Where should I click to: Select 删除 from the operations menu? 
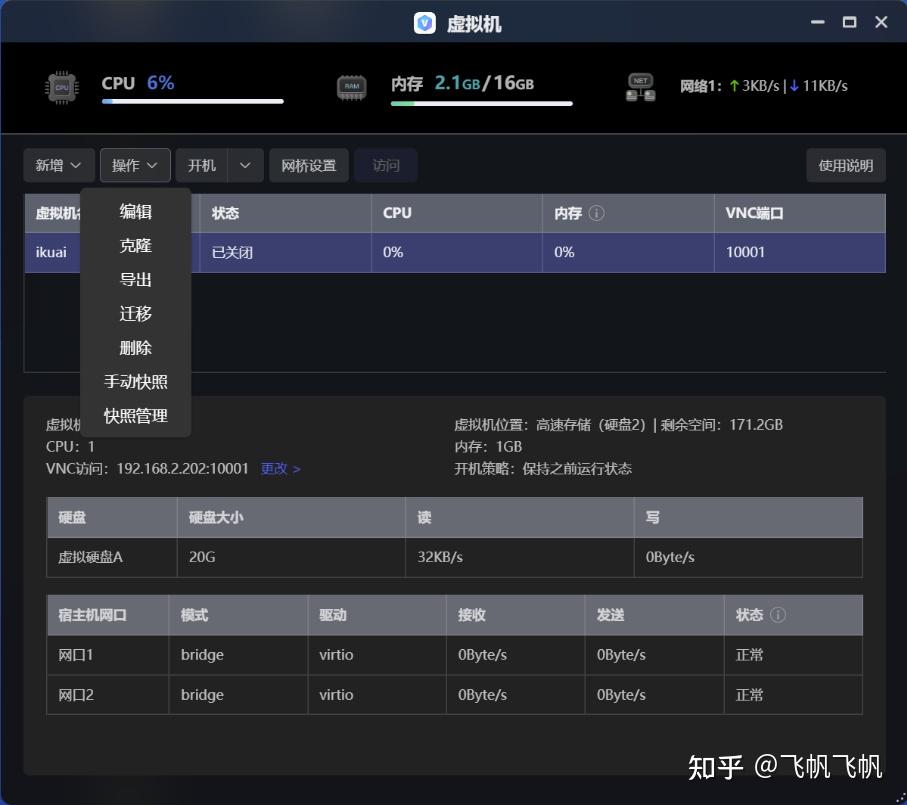135,347
